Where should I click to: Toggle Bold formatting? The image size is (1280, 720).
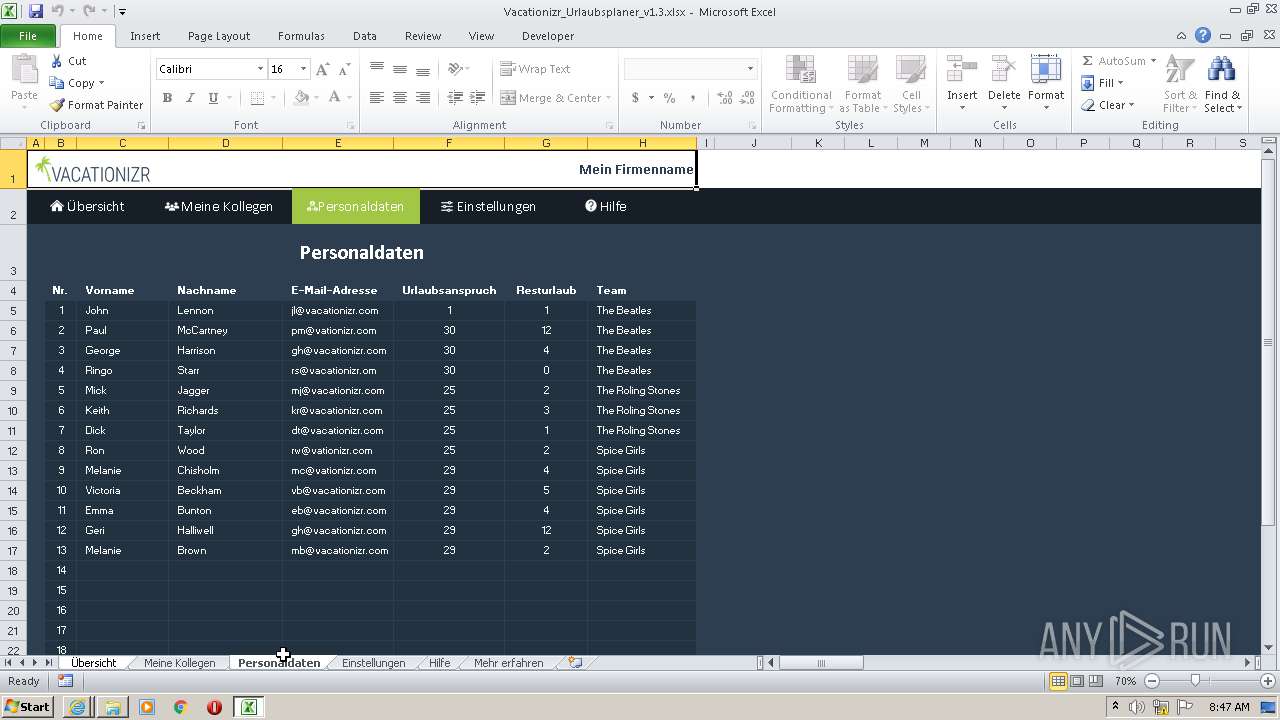click(167, 98)
